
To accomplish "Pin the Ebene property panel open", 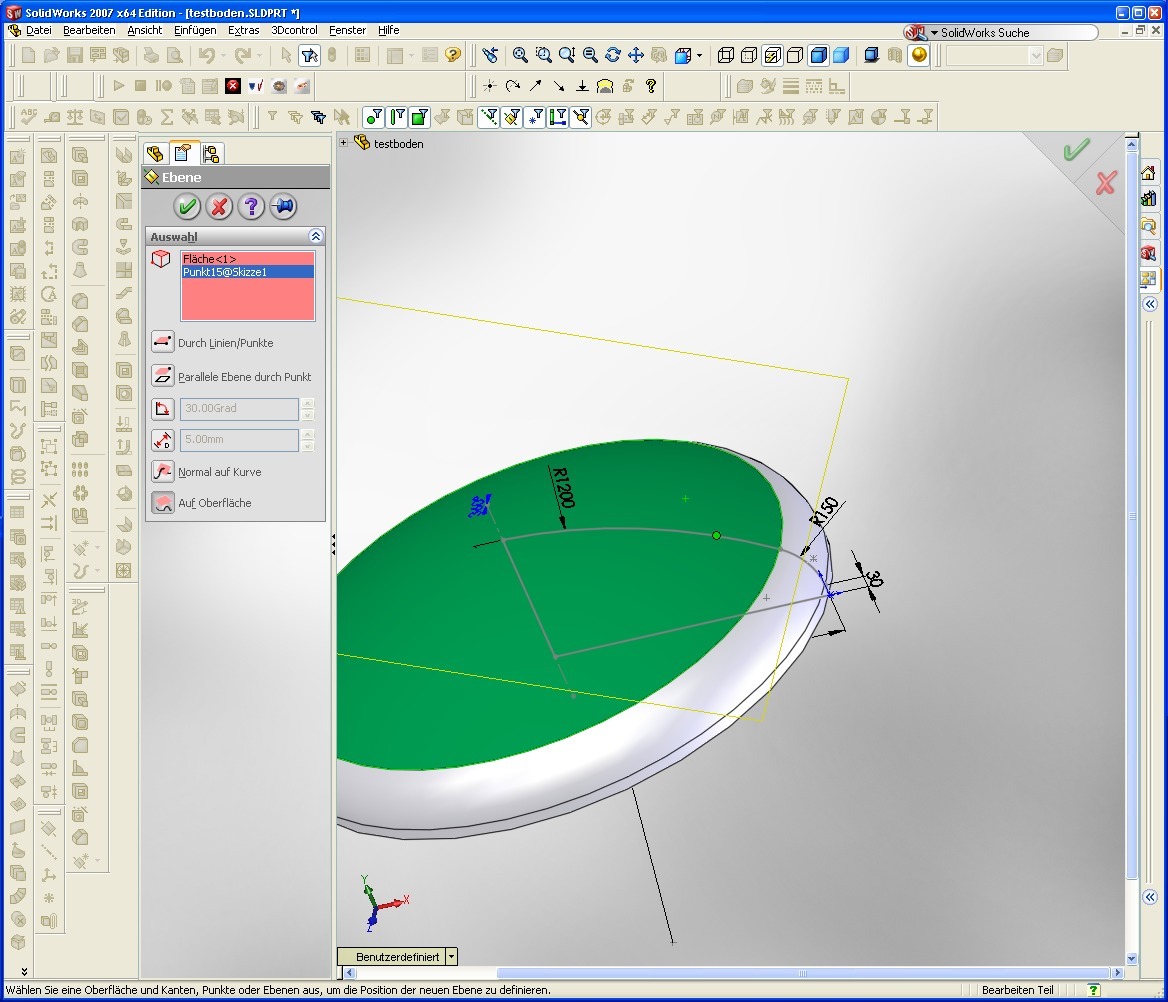I will (x=283, y=207).
